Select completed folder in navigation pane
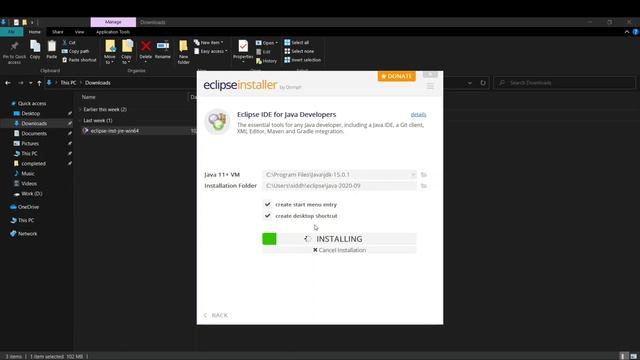The image size is (640, 360). (x=33, y=163)
